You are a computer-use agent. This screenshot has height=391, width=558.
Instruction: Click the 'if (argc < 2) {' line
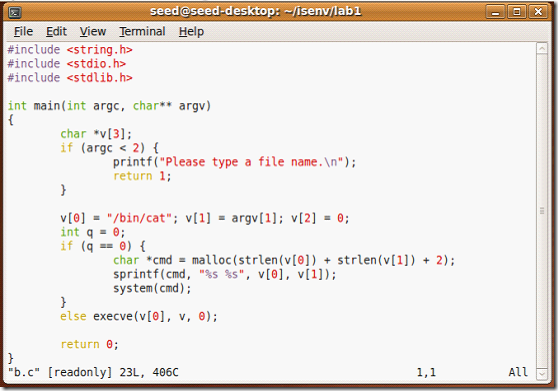(x=110, y=148)
